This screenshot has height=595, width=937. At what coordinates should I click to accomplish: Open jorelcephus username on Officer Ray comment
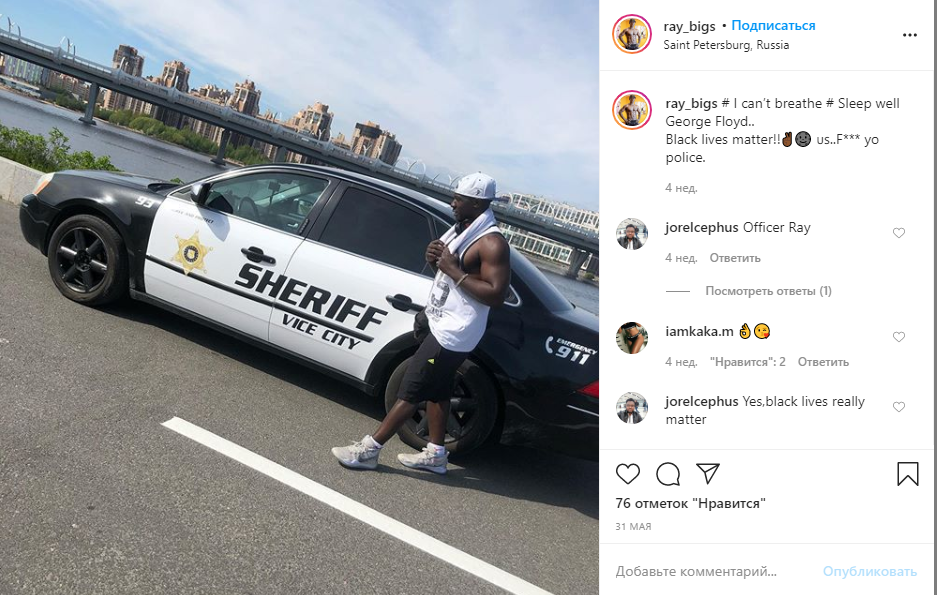702,228
